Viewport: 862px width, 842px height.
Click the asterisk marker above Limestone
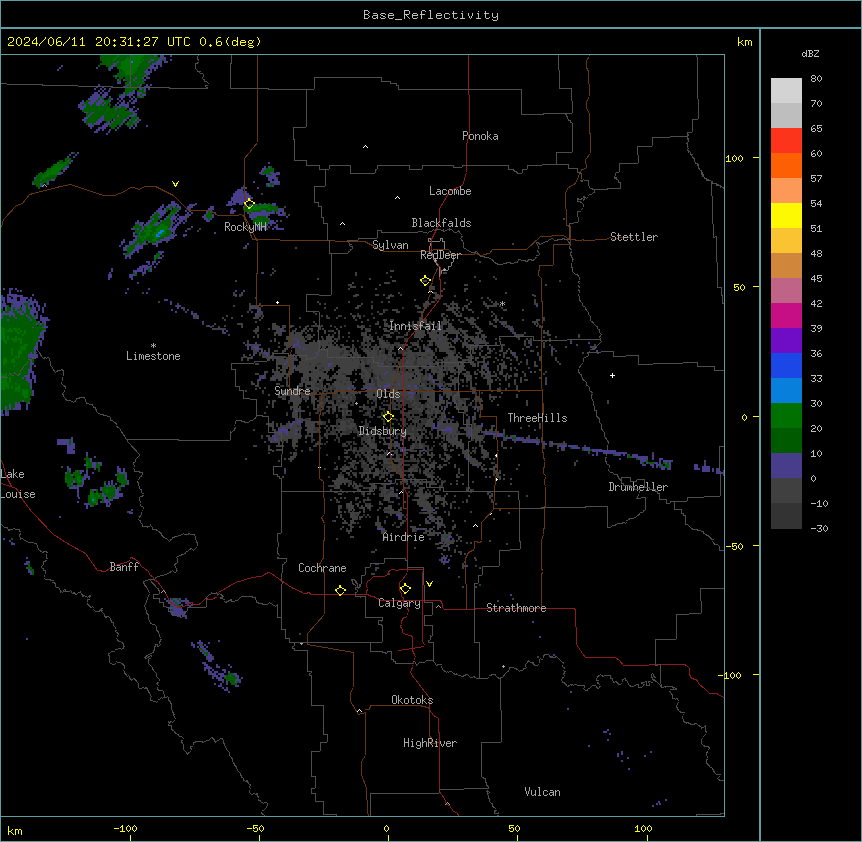153,345
